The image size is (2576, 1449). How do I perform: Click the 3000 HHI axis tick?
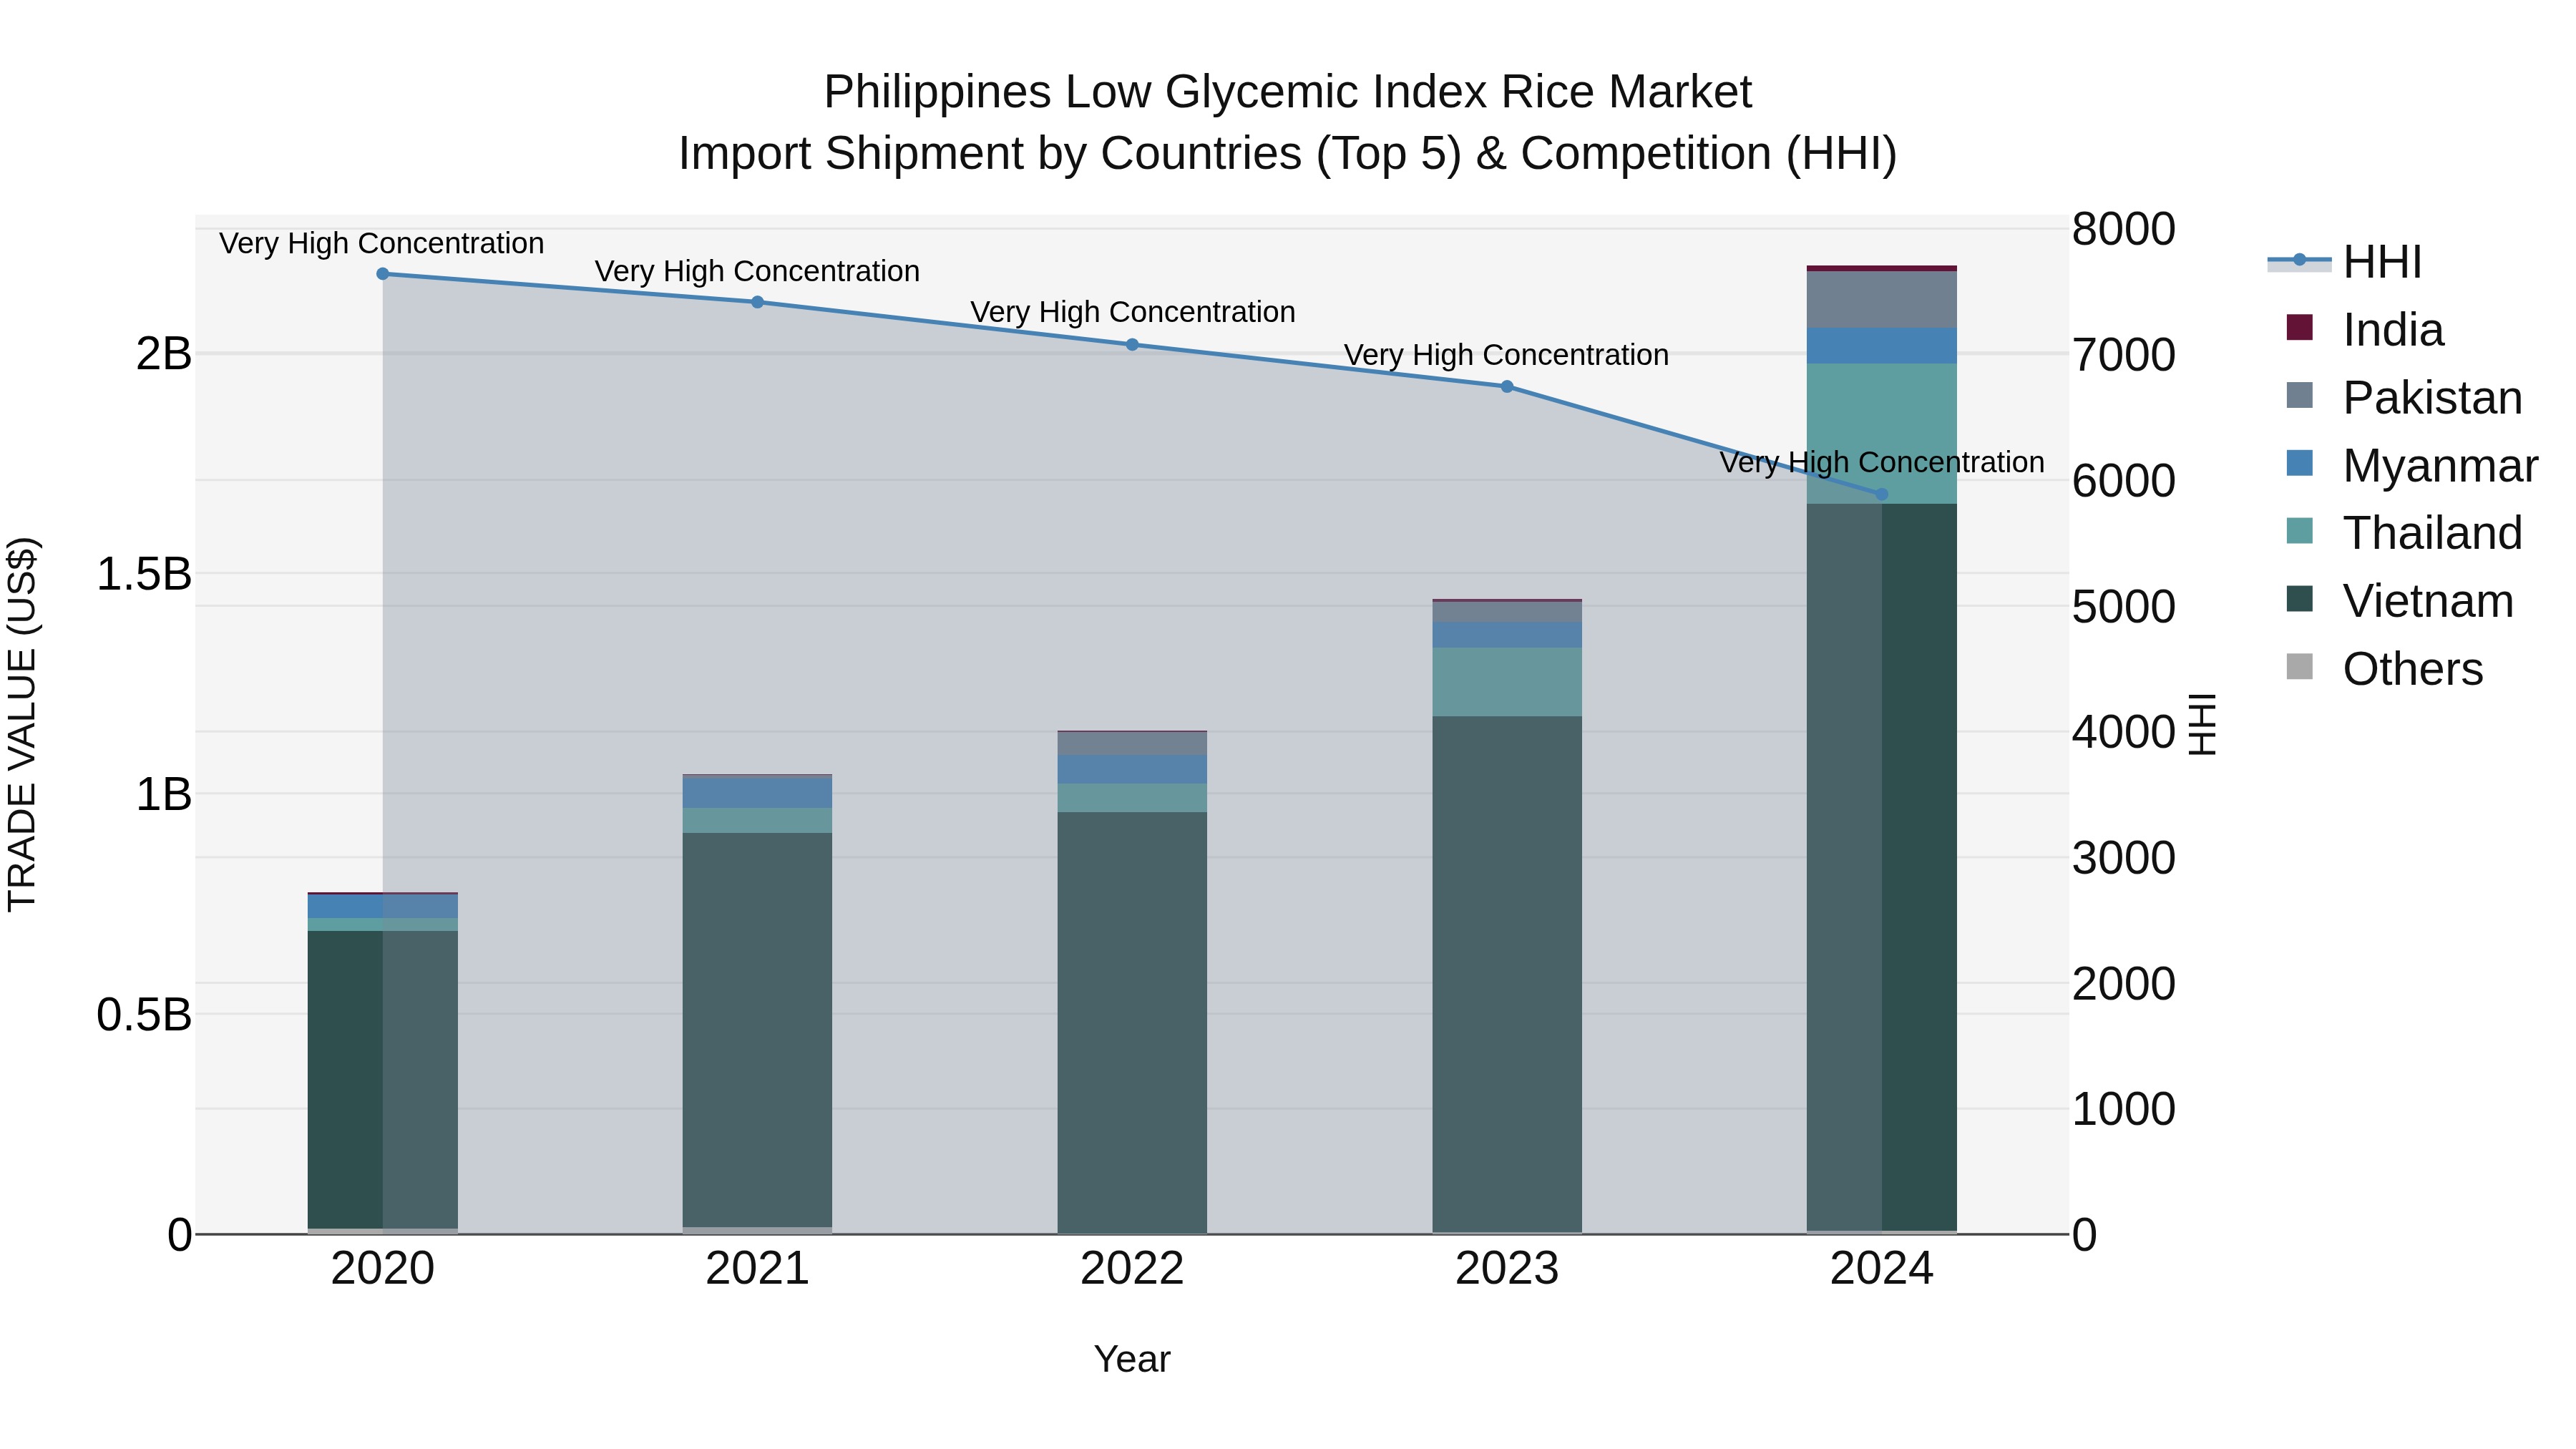pos(2123,858)
